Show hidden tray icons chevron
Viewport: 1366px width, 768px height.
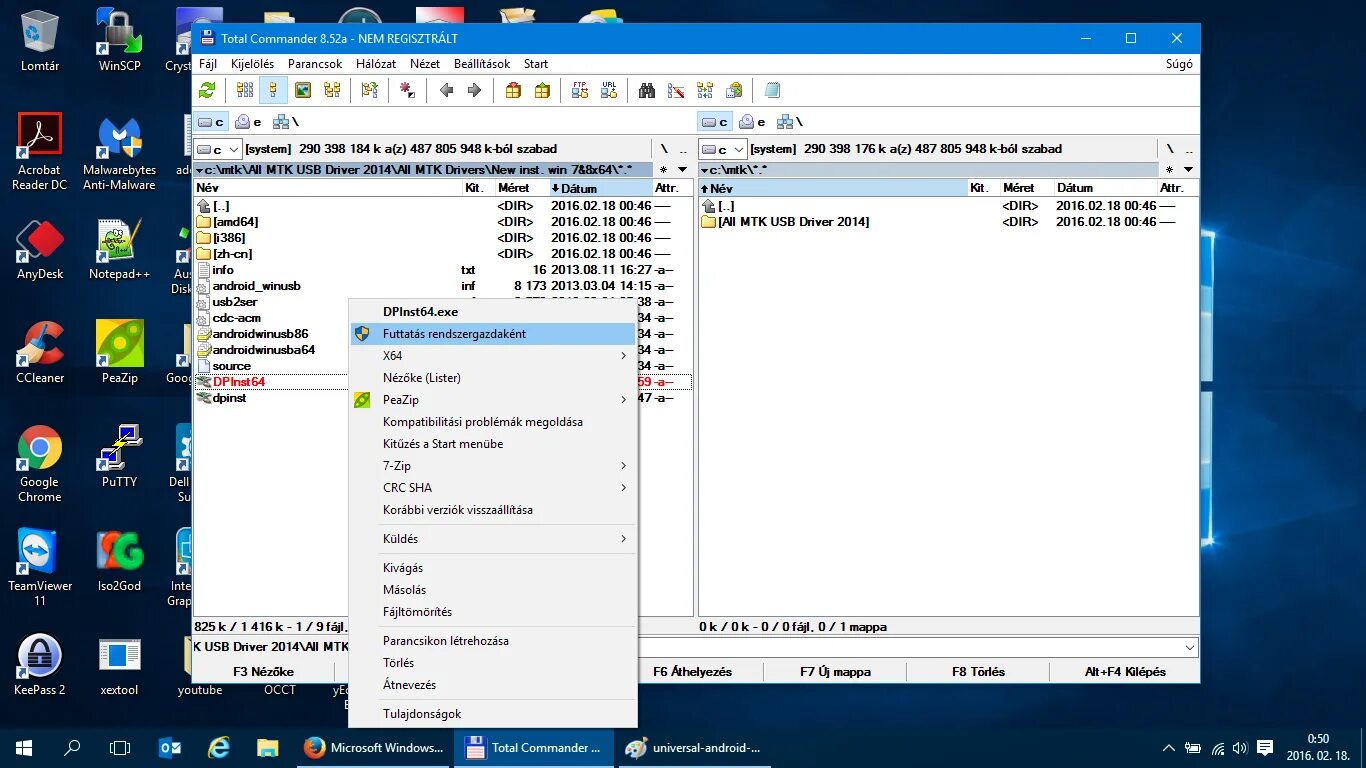(x=1169, y=747)
